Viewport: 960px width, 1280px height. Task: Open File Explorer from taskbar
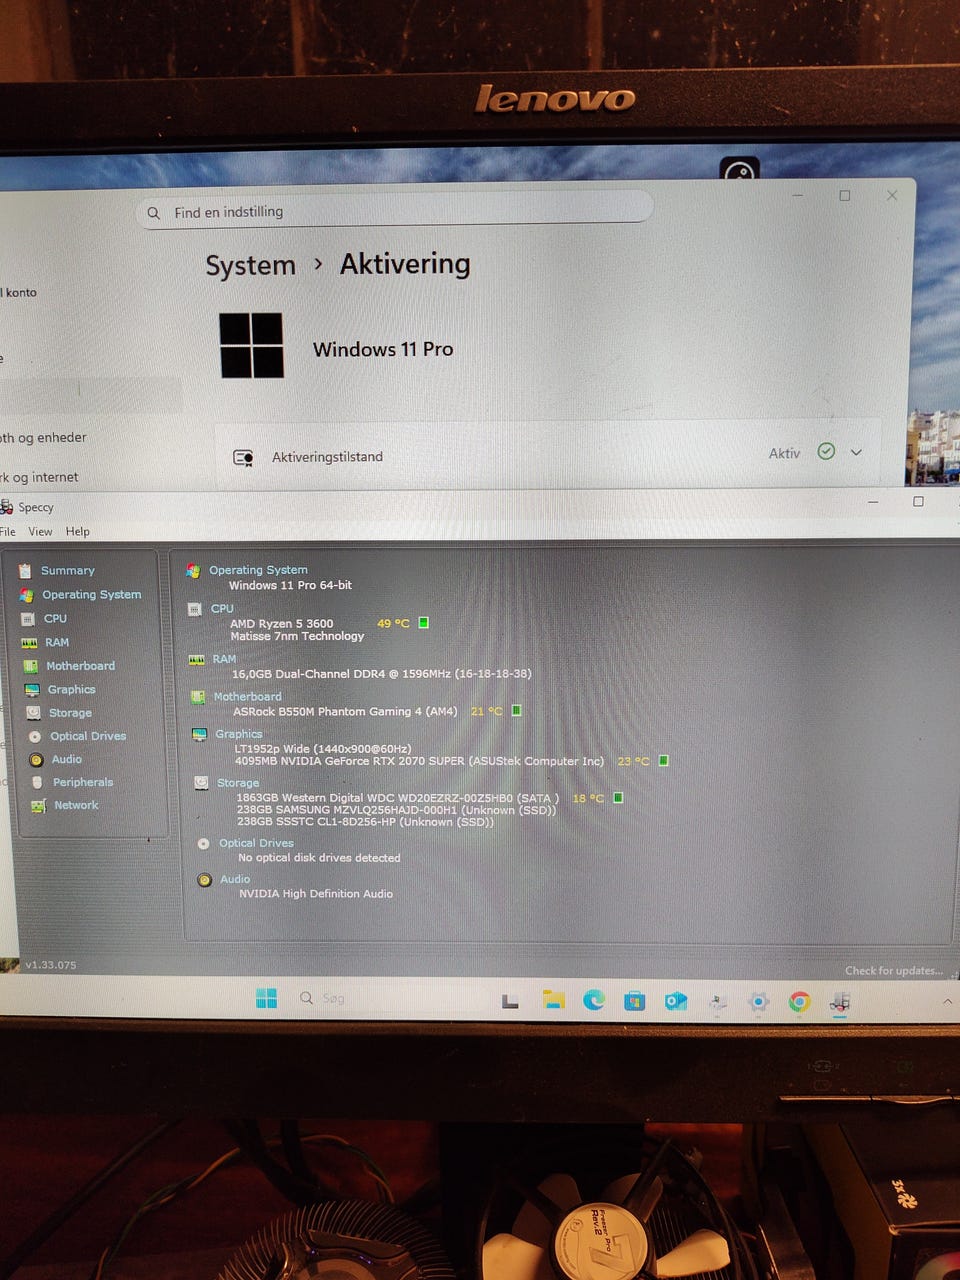coord(553,999)
